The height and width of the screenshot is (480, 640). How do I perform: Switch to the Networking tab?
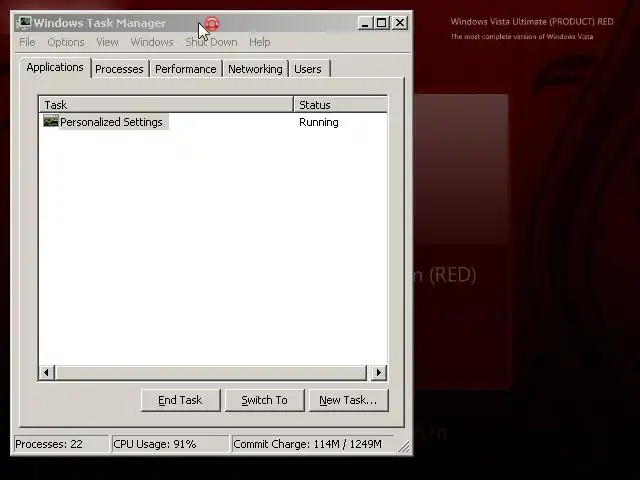pos(255,69)
